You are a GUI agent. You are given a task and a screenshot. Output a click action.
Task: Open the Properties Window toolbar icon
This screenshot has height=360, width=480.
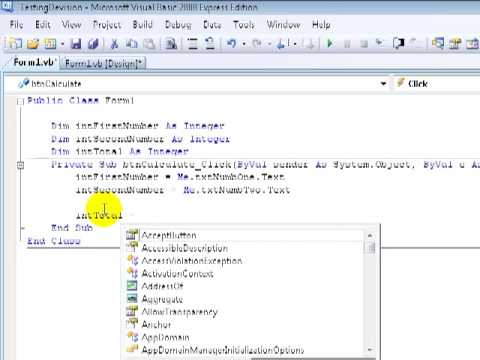(455, 44)
